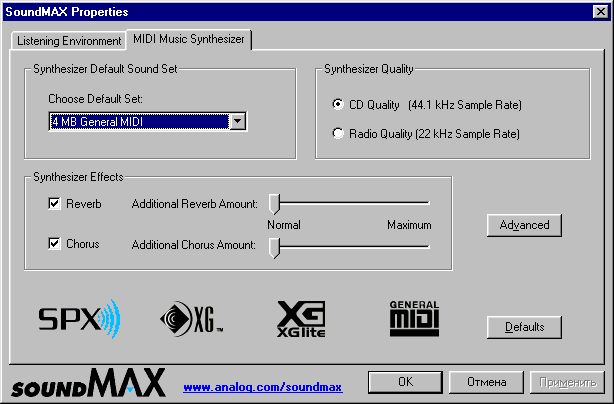The width and height of the screenshot is (614, 404).
Task: Click the Synthesizer Effects group title
Action: 78,177
